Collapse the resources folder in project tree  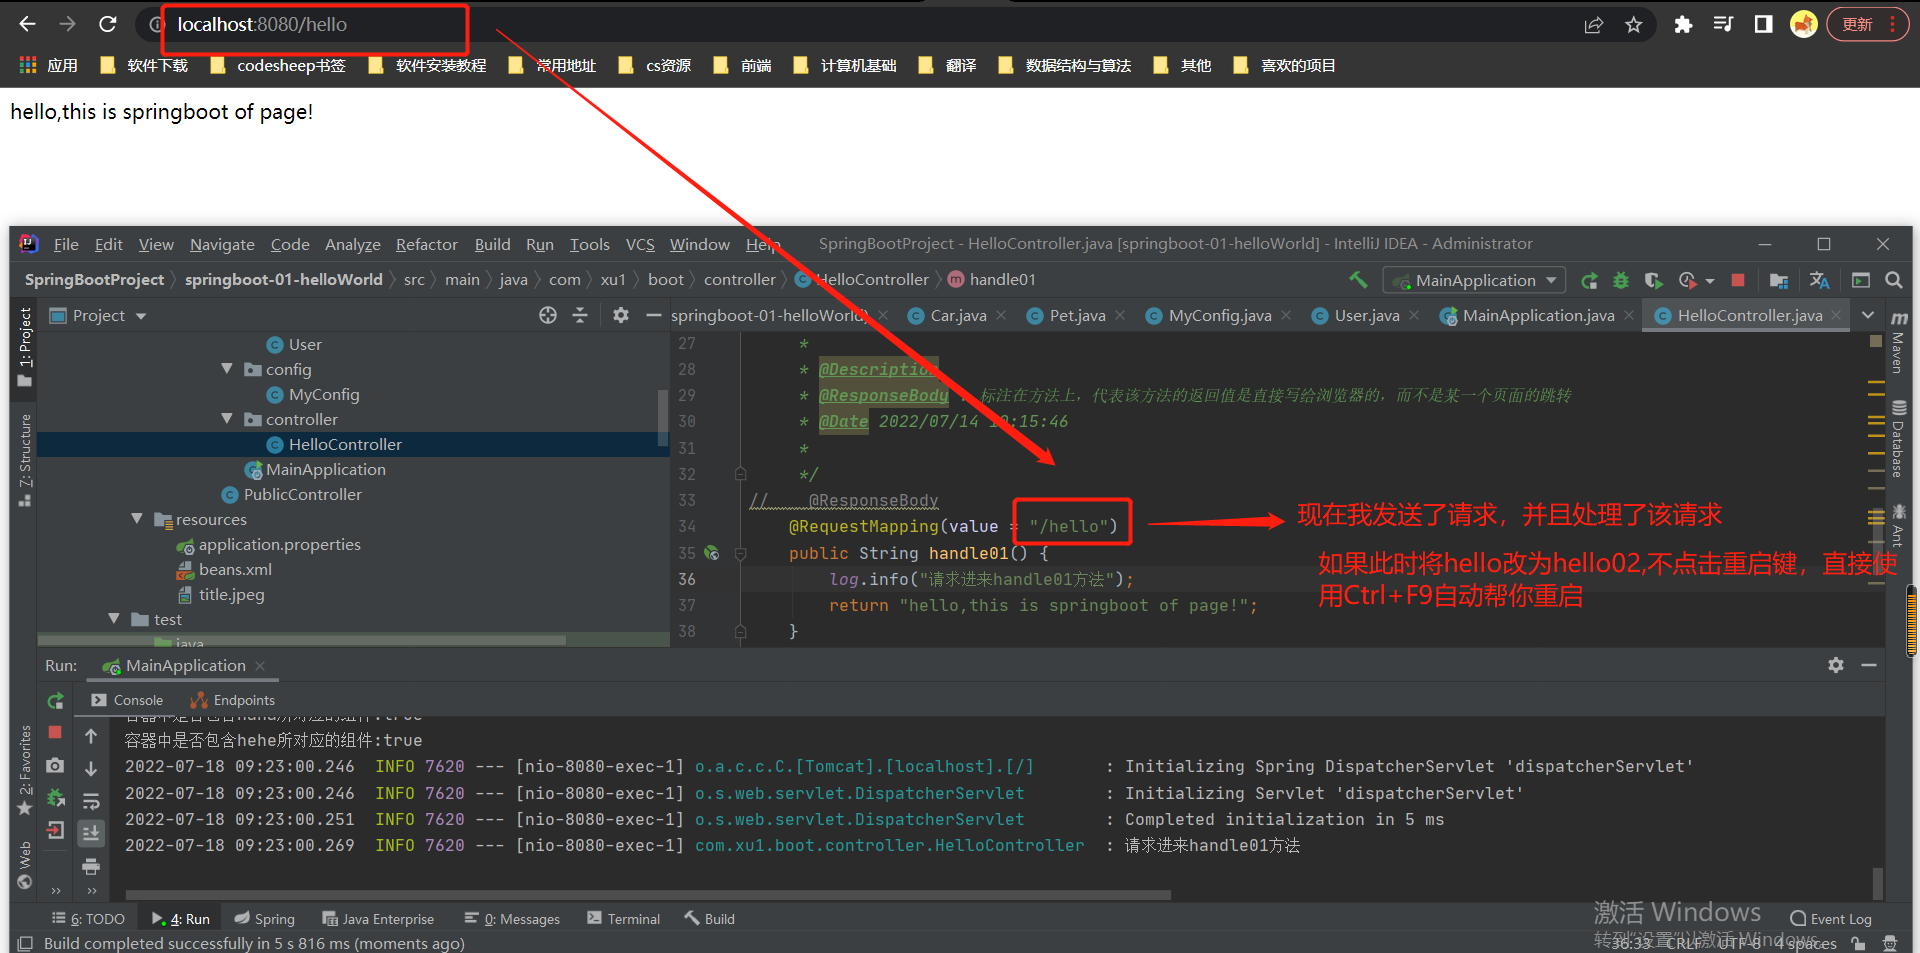click(137, 519)
